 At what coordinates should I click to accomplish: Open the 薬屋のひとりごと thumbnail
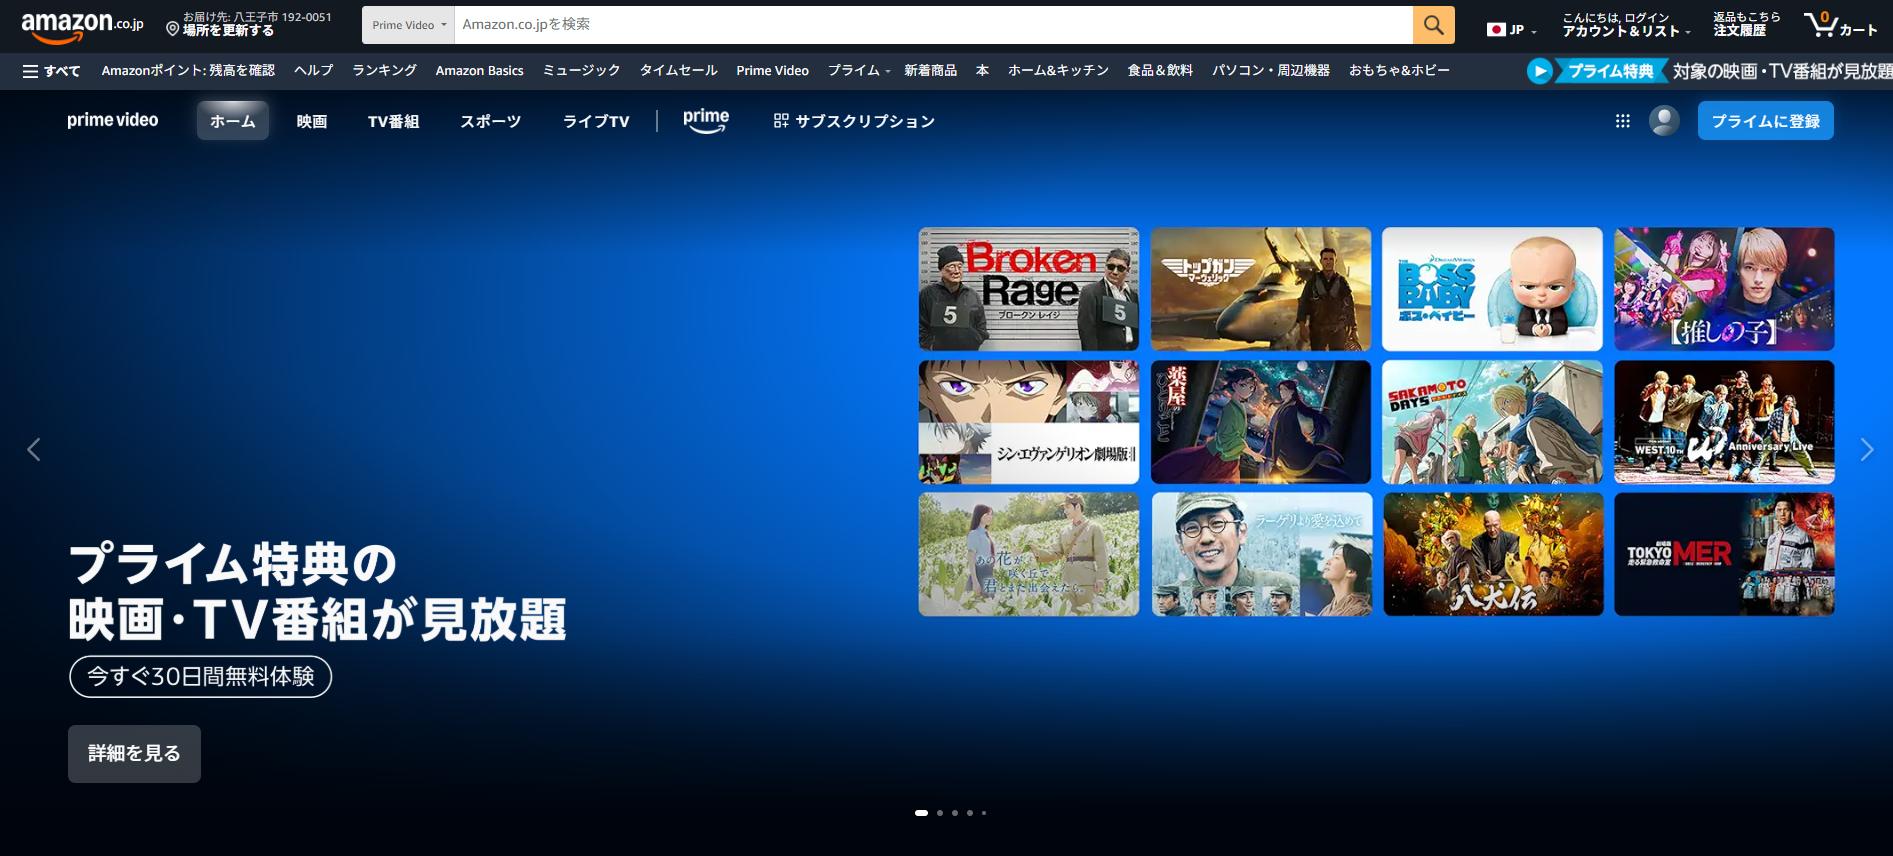(x=1261, y=422)
